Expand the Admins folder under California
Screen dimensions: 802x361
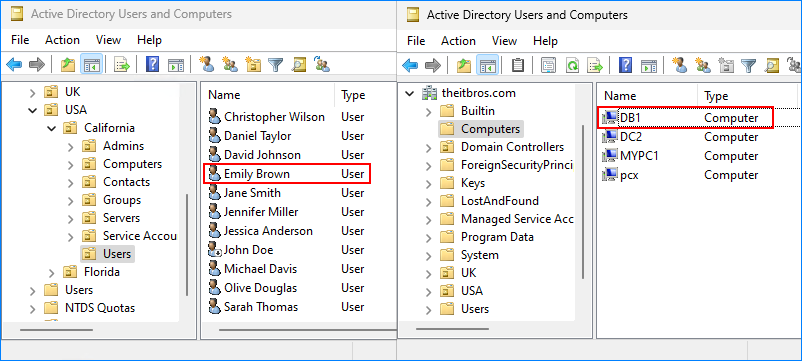click(x=71, y=146)
